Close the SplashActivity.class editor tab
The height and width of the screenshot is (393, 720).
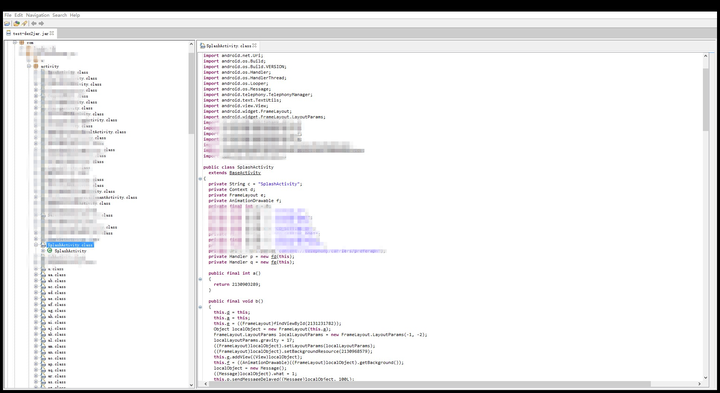click(x=254, y=45)
